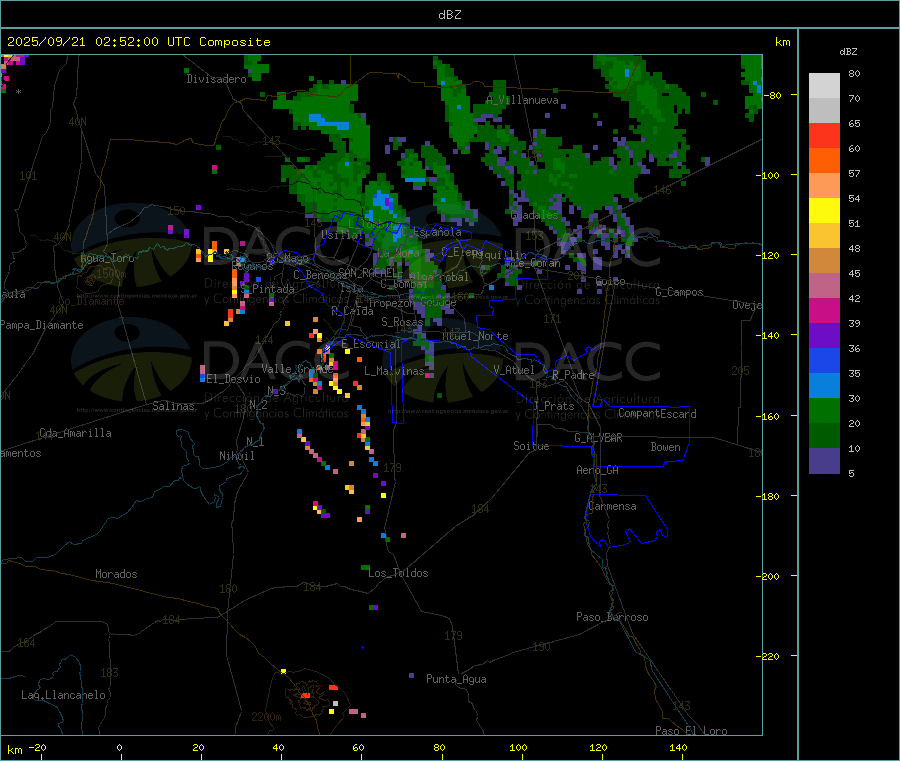Click the 'C_Española' map label
This screenshot has height=761, width=900.
[431, 232]
